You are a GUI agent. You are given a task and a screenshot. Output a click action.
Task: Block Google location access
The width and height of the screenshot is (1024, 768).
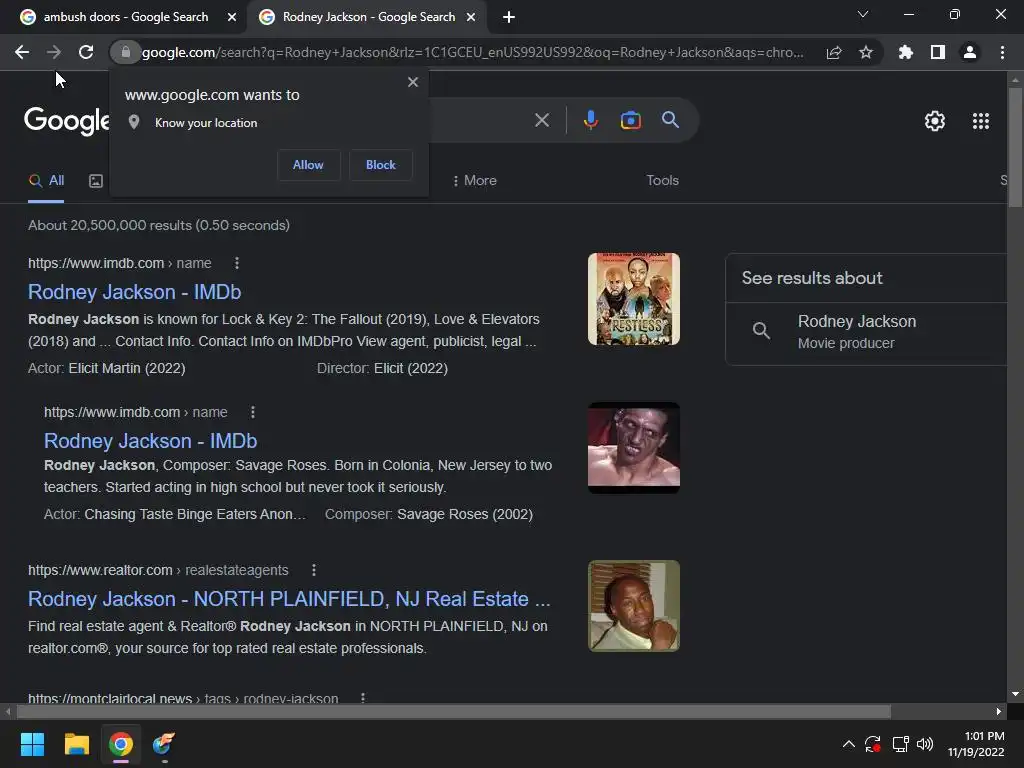pyautogui.click(x=381, y=165)
